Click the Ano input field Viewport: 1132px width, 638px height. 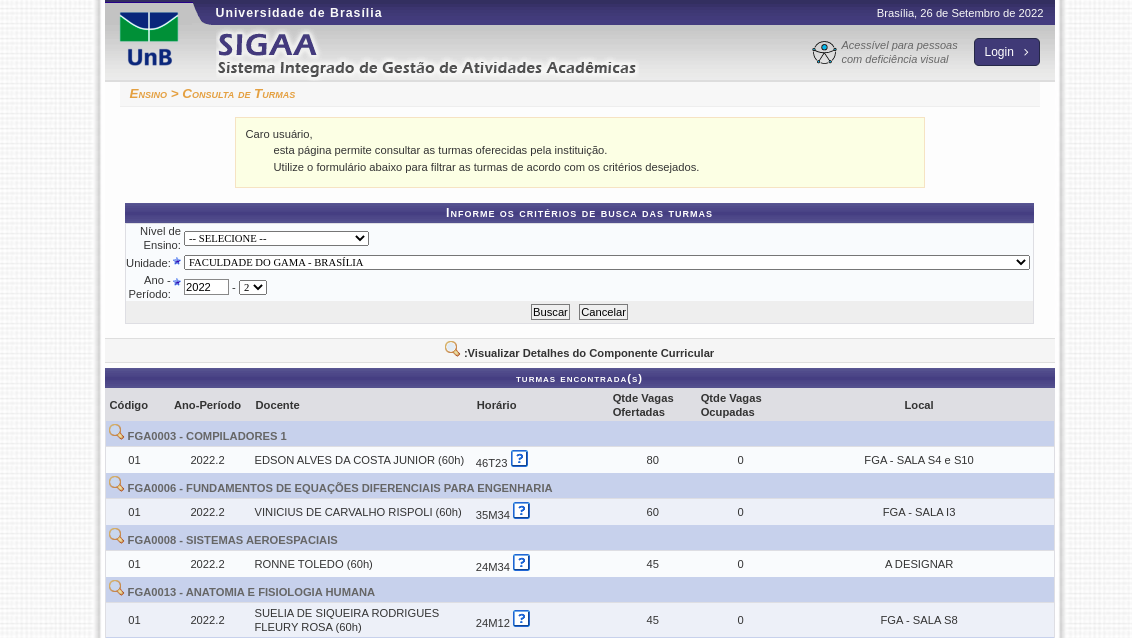pyautogui.click(x=206, y=288)
